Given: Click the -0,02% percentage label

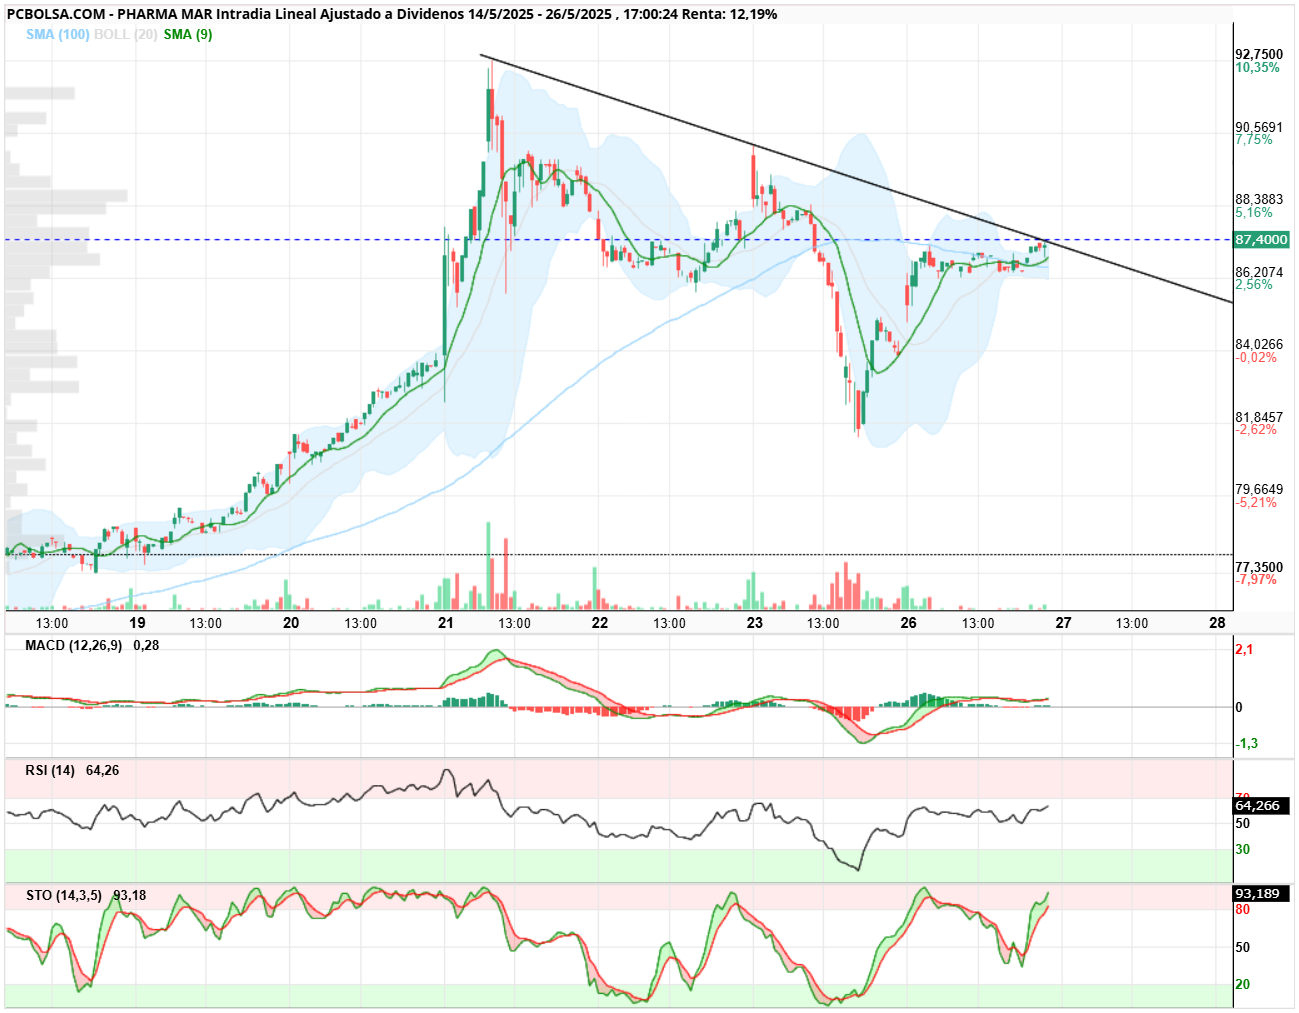Looking at the screenshot, I should coord(1256,357).
